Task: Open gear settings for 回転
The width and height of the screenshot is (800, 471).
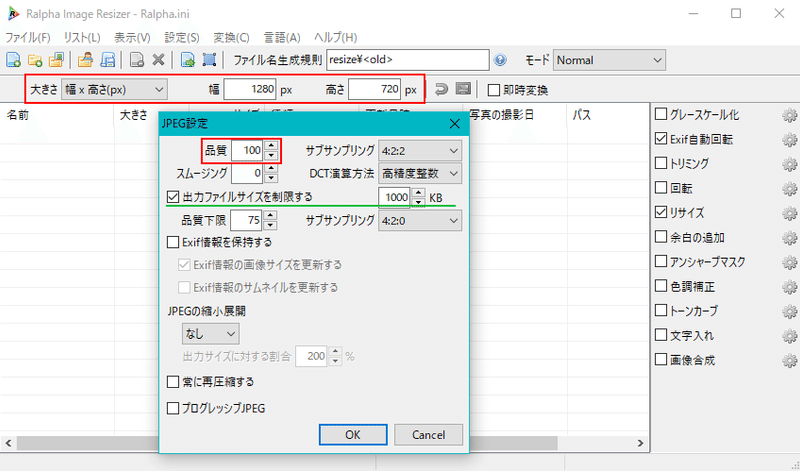Action: [789, 189]
